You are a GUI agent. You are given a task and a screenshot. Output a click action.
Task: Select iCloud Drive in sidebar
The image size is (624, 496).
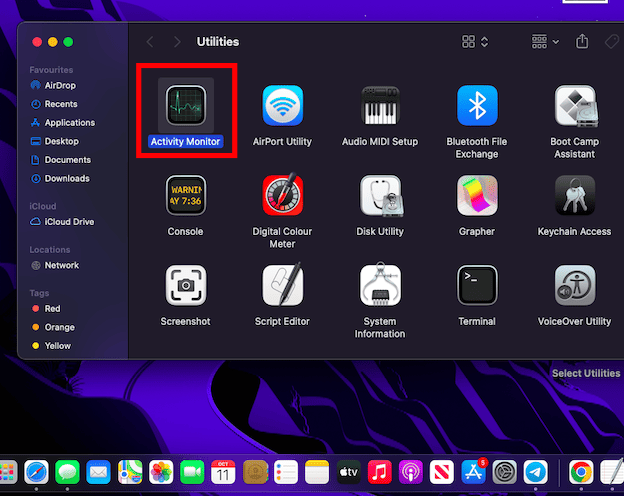coord(68,222)
